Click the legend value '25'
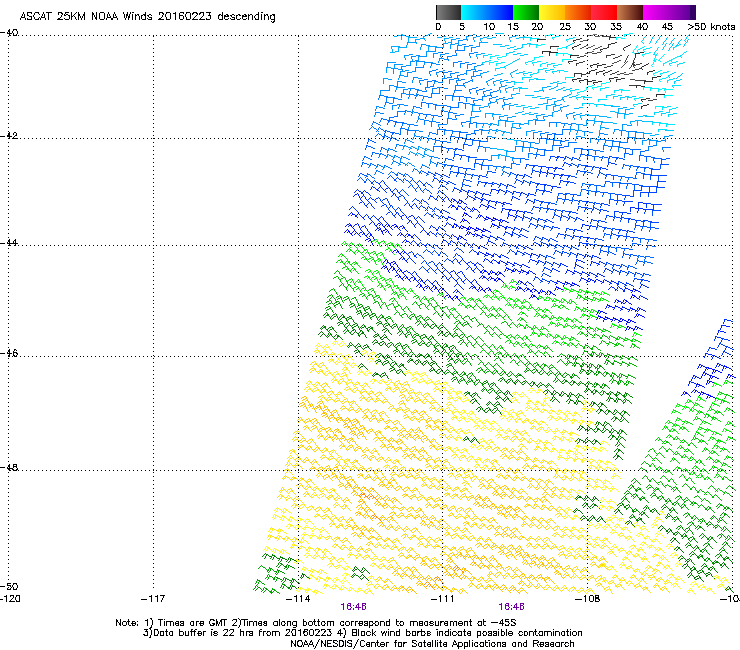 565,27
